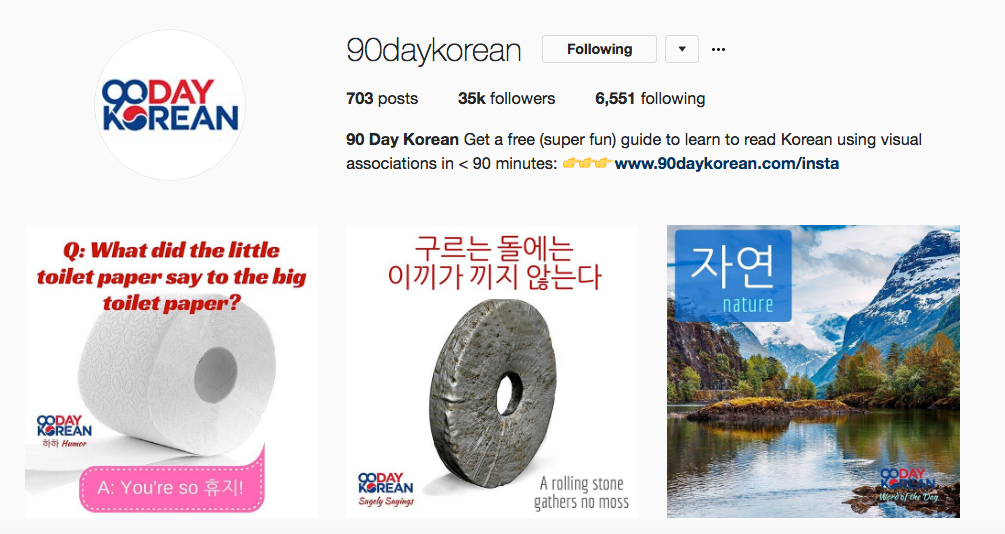This screenshot has height=534, width=1005.
Task: Click the Sagely Sayings logo on stone post
Action: [x=386, y=489]
